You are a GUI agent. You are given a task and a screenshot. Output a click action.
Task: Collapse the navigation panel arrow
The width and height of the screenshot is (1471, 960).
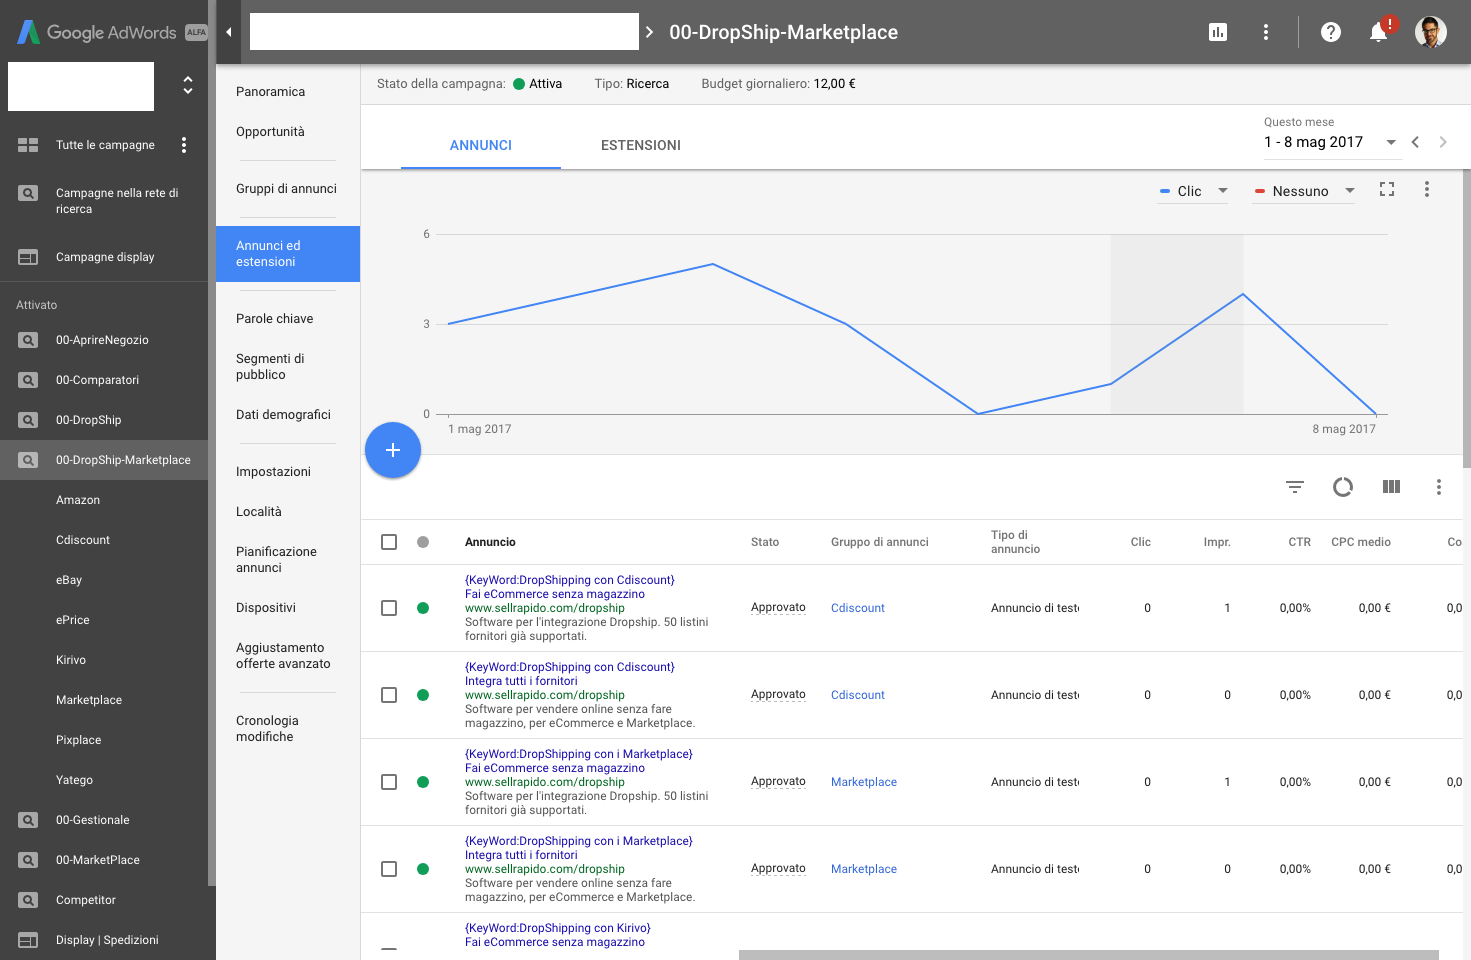[x=229, y=32]
